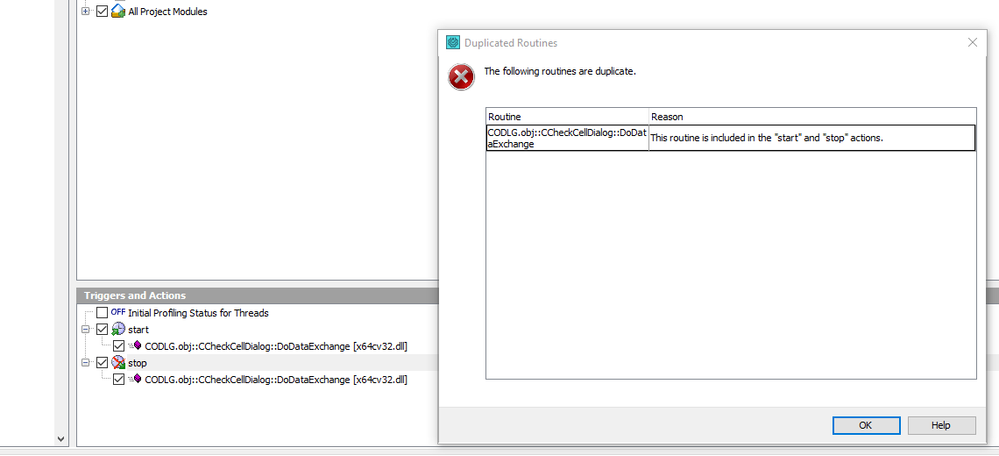The height and width of the screenshot is (456, 999).
Task: Close the Duplicated Routines dialog
Action: [x=972, y=43]
